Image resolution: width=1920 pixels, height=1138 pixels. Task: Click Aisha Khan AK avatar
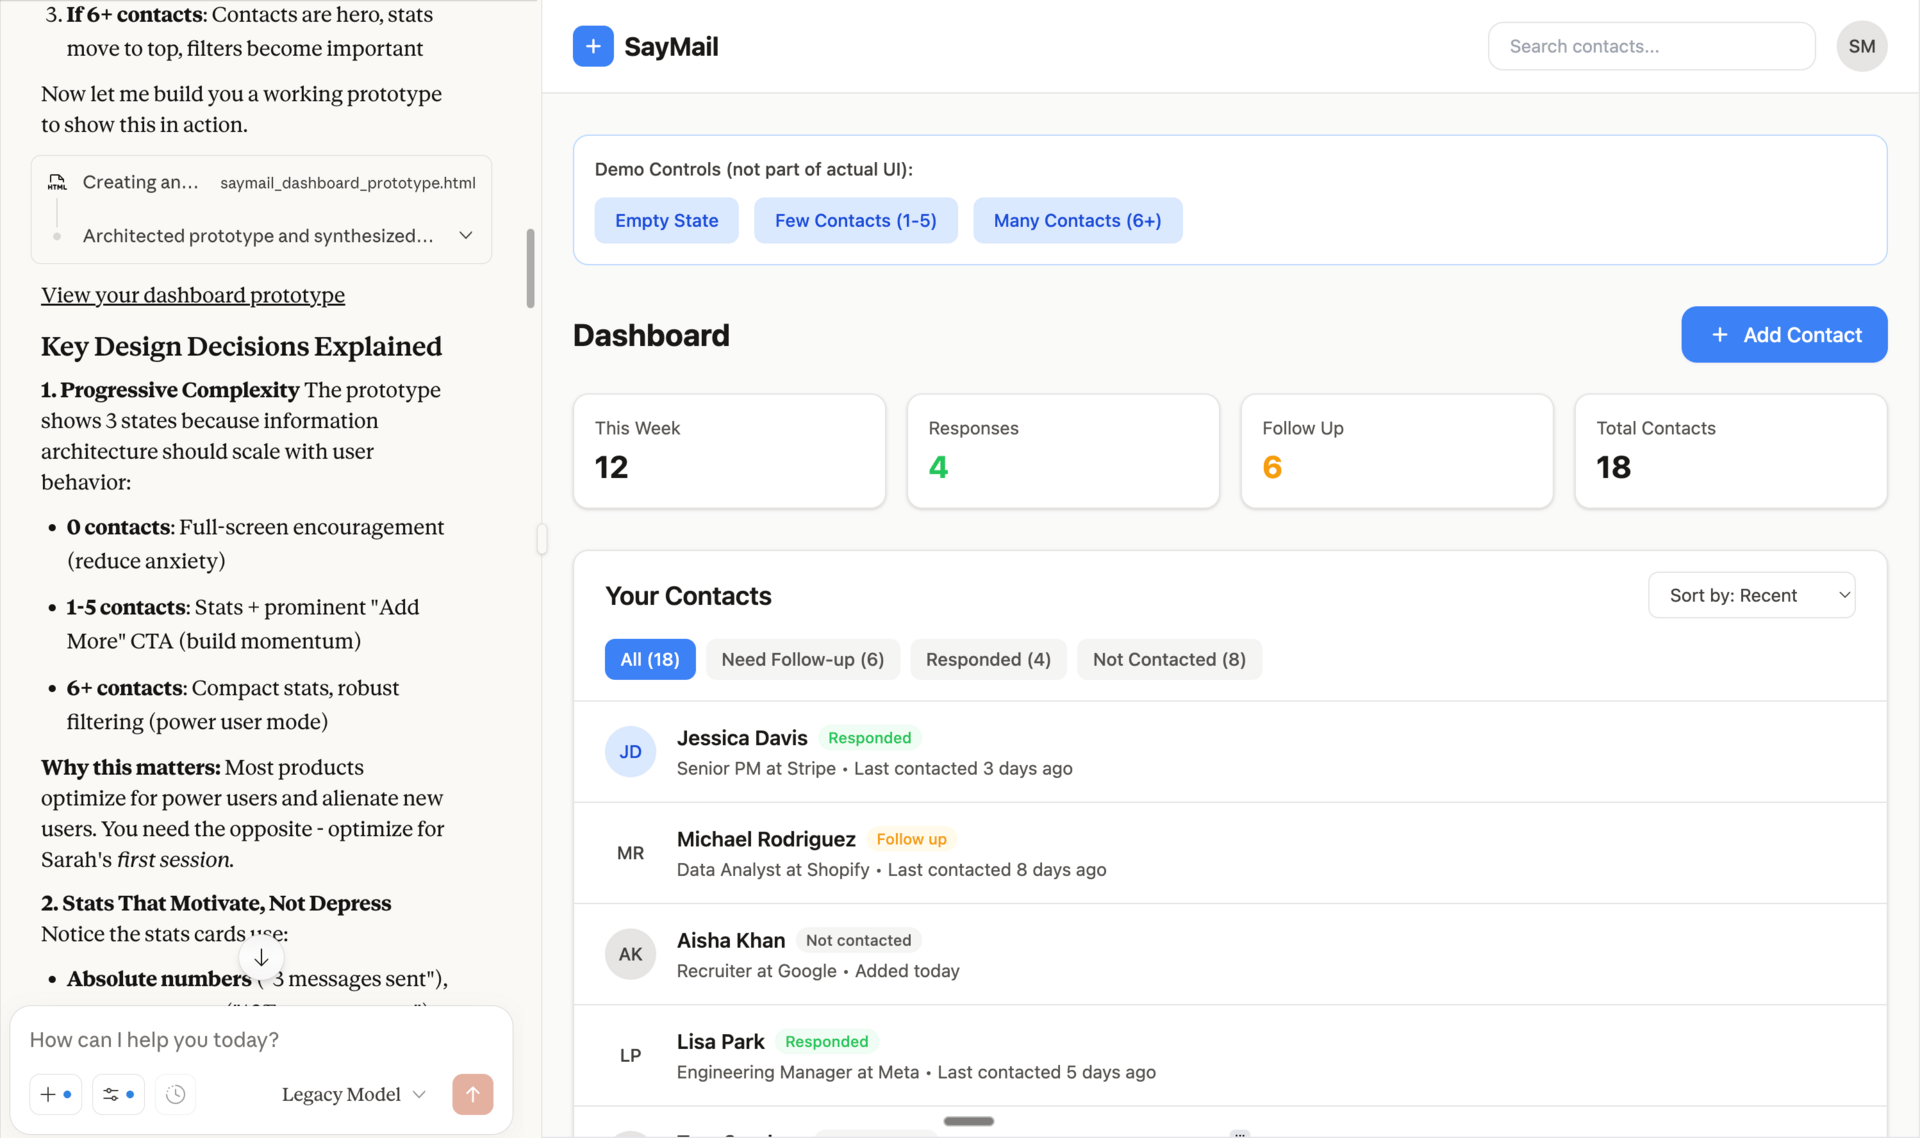click(630, 954)
